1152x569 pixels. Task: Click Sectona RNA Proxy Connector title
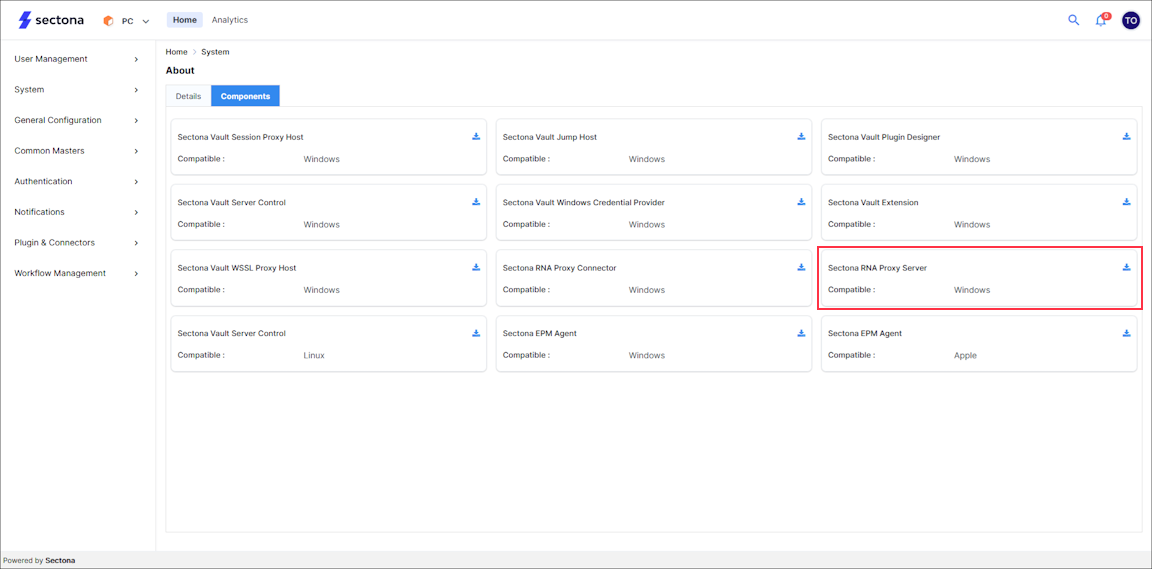[559, 268]
